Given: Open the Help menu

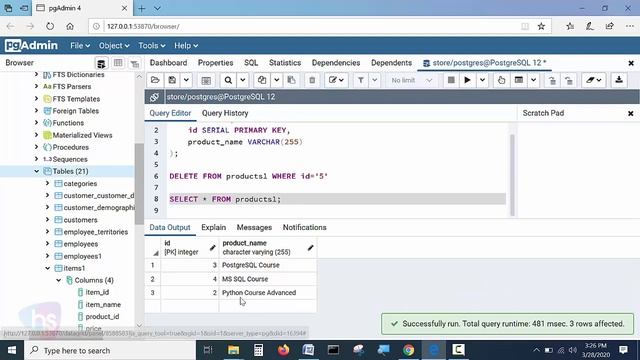Looking at the screenshot, I should click(x=186, y=46).
